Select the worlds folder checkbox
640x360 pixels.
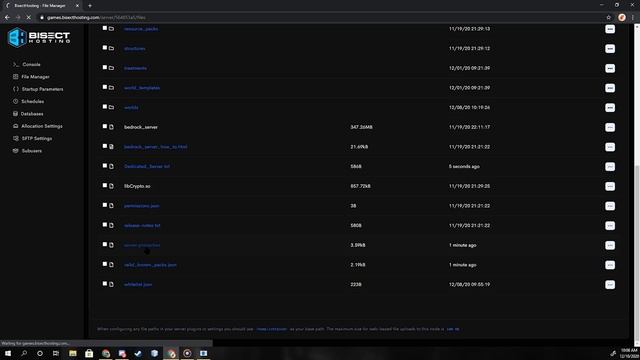point(104,107)
